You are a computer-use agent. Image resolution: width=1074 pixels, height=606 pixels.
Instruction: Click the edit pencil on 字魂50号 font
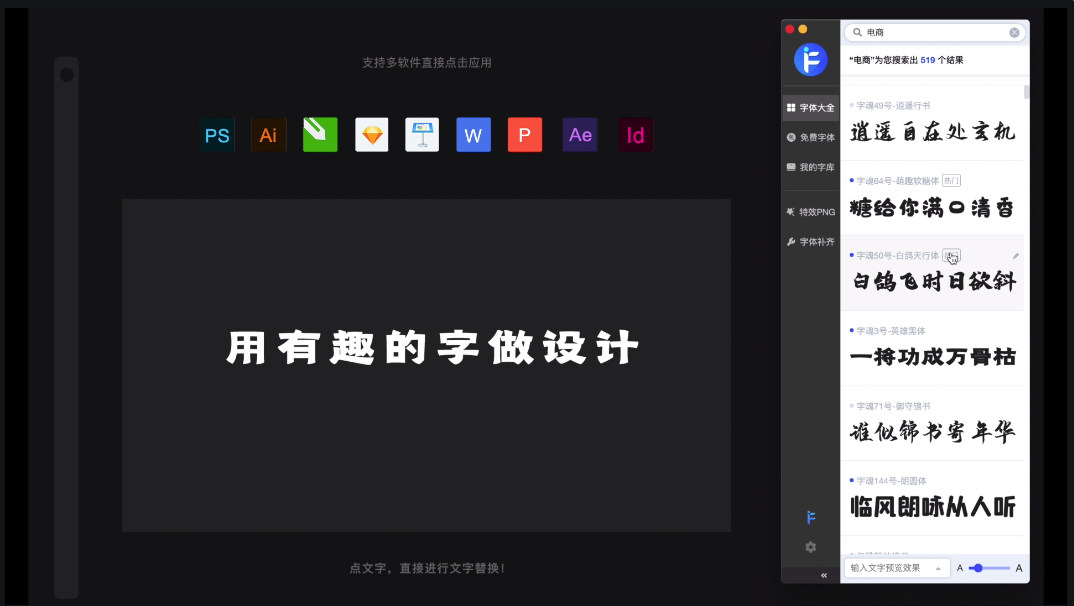pyautogui.click(x=1016, y=256)
